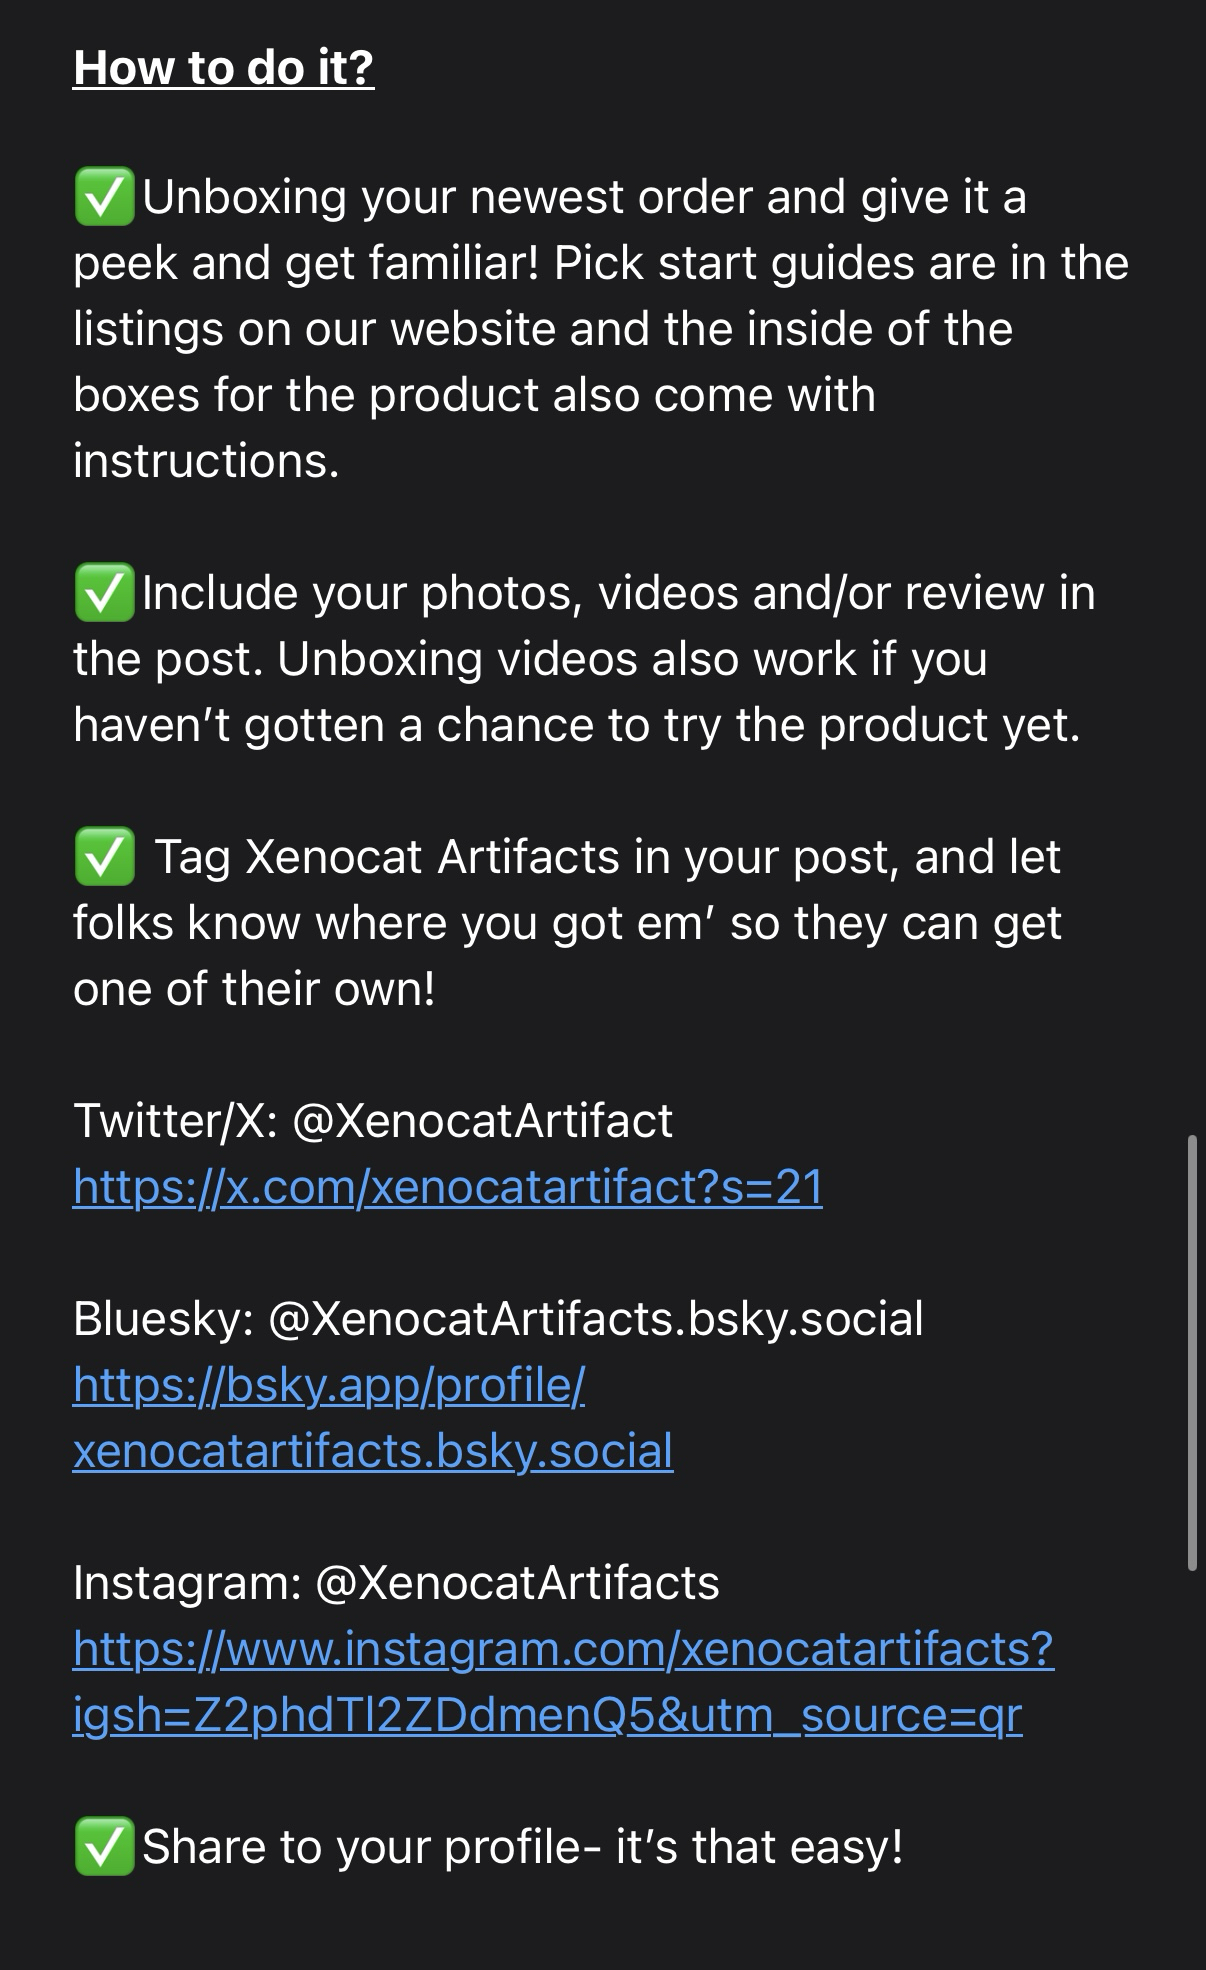Screen dimensions: 1206x1970
Task: Click the "How to do it?" heading
Action: click(224, 67)
